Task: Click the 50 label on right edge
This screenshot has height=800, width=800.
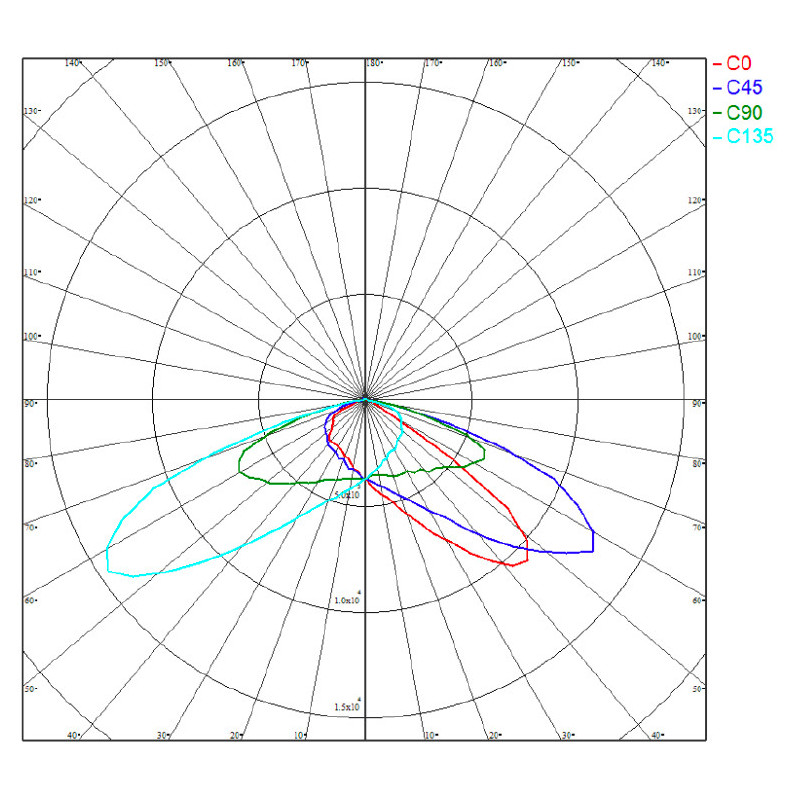Action: tap(698, 689)
